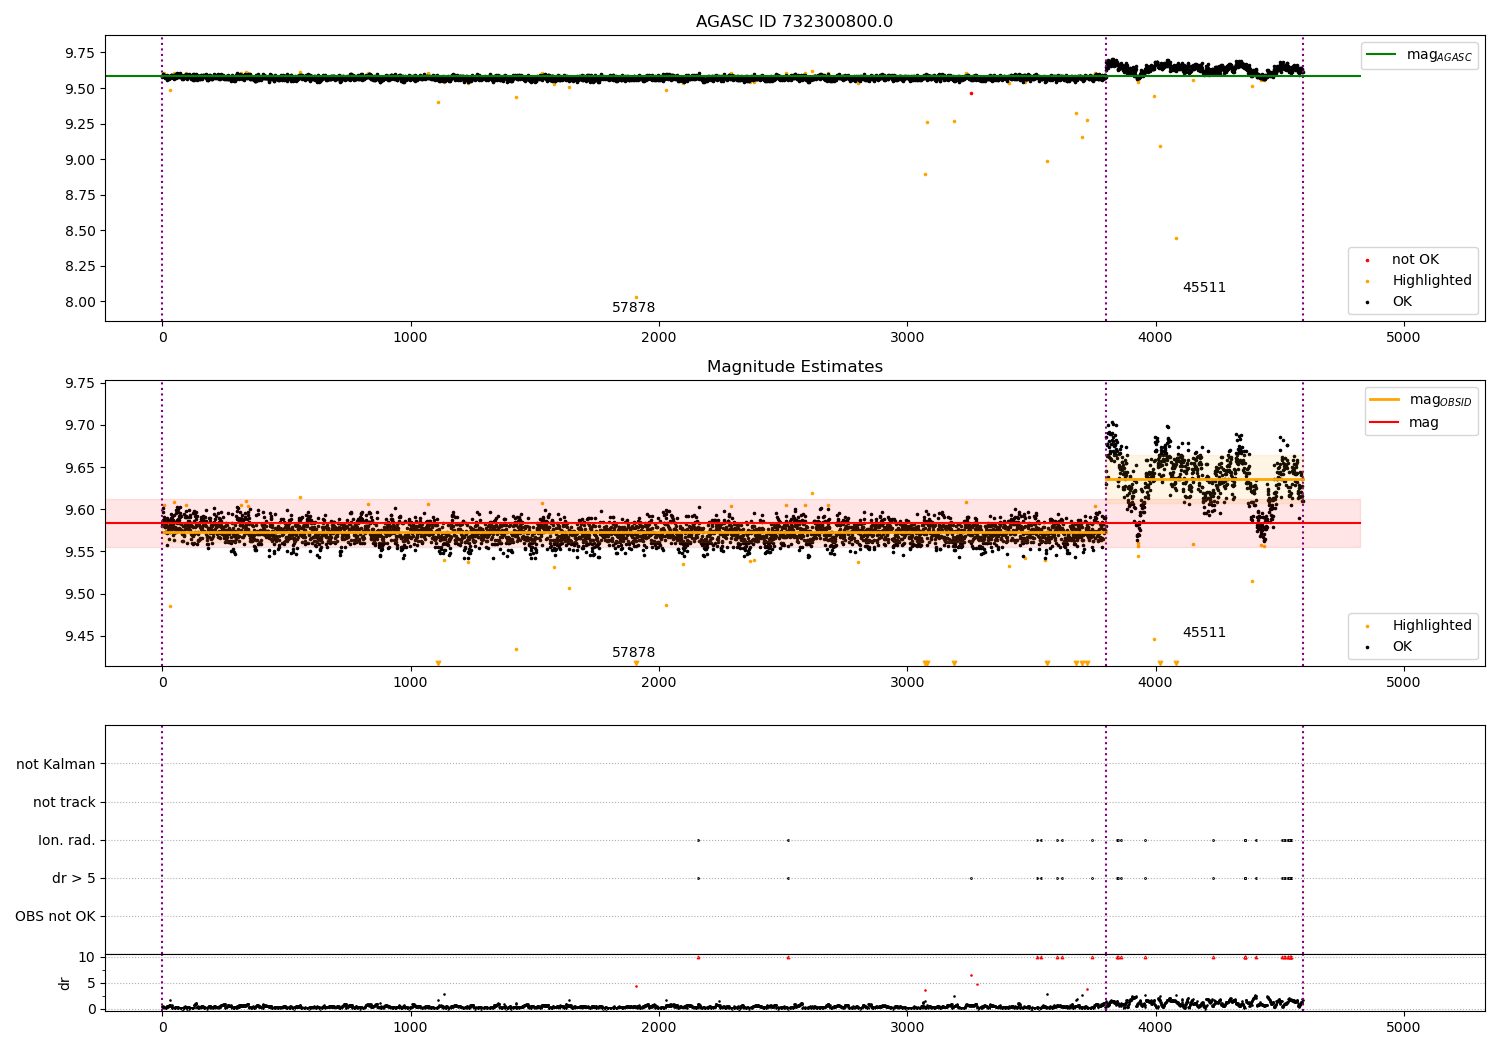Viewport: 1500px width, 1050px height.
Task: Click the "9.75" tick of the top plot
Action: [82, 54]
